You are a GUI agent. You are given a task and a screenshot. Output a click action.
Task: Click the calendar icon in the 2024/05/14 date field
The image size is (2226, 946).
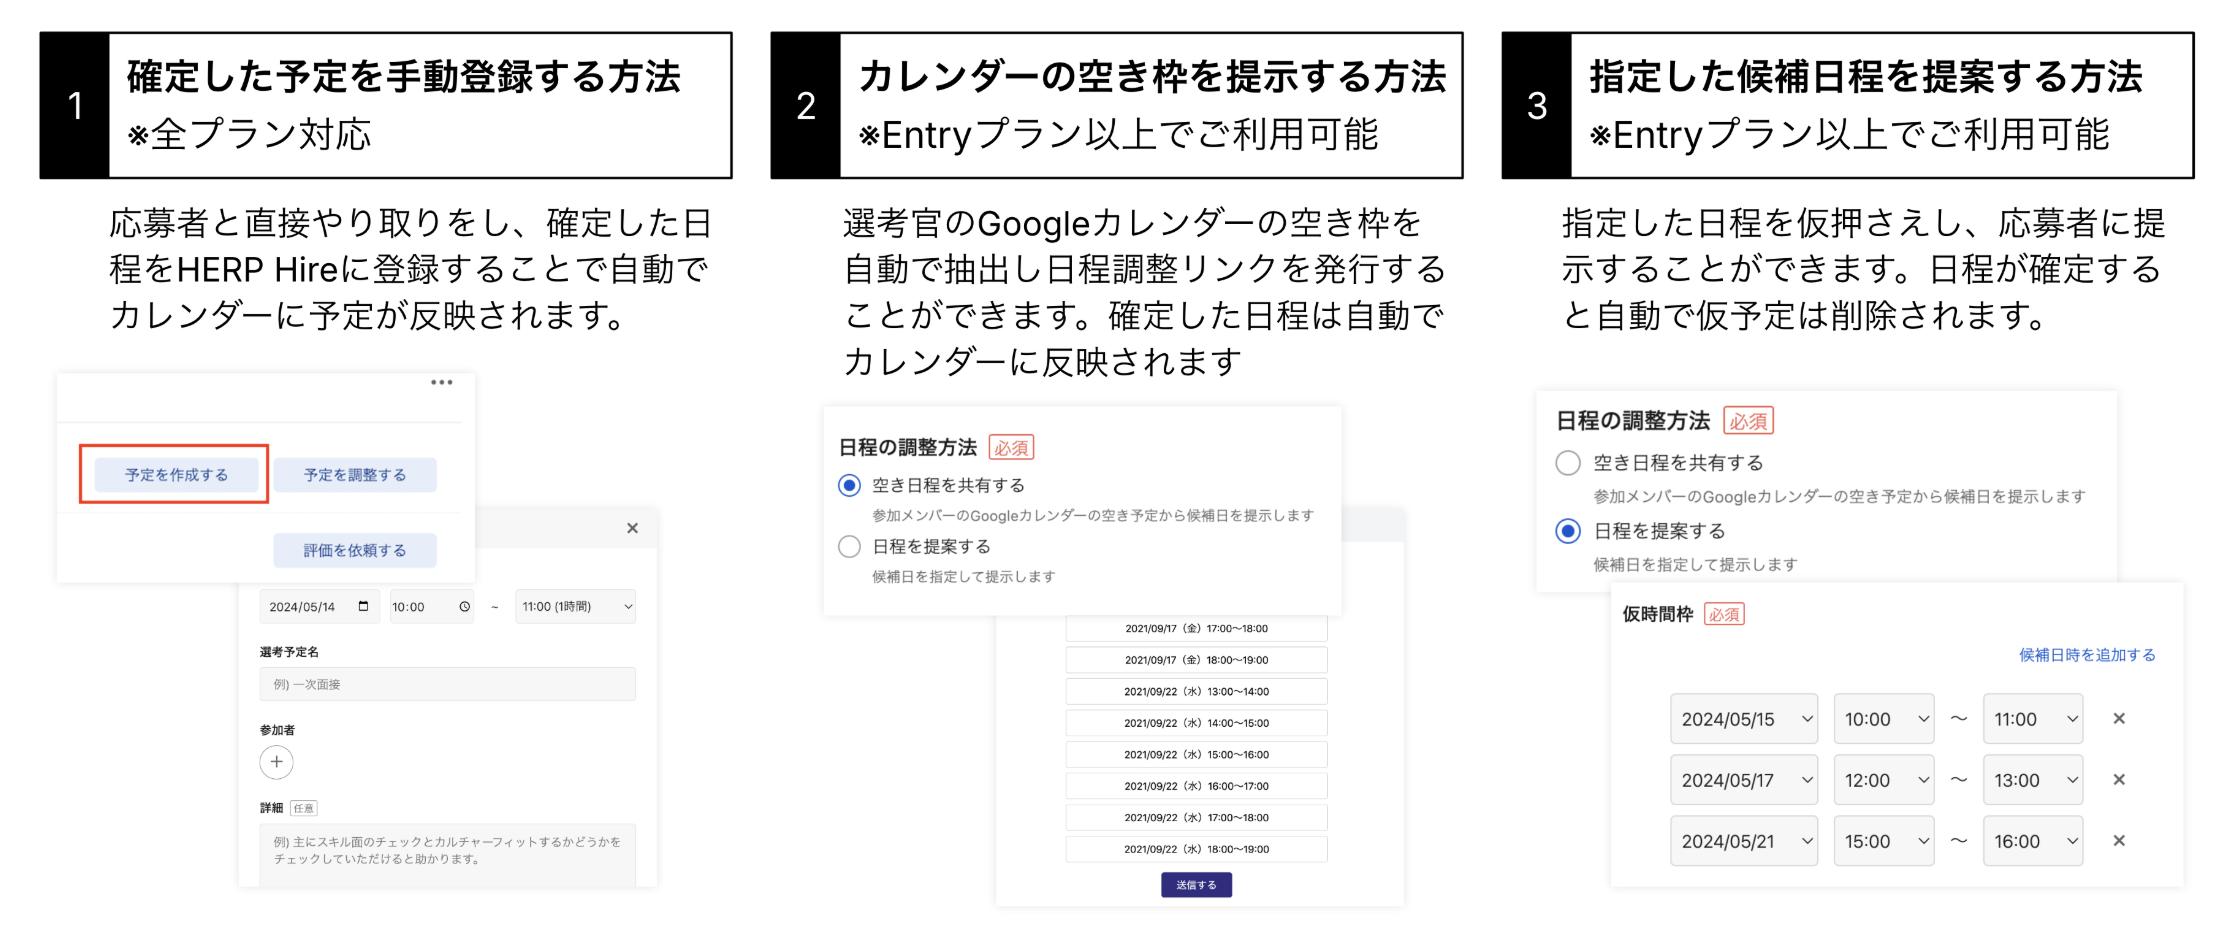(x=363, y=606)
